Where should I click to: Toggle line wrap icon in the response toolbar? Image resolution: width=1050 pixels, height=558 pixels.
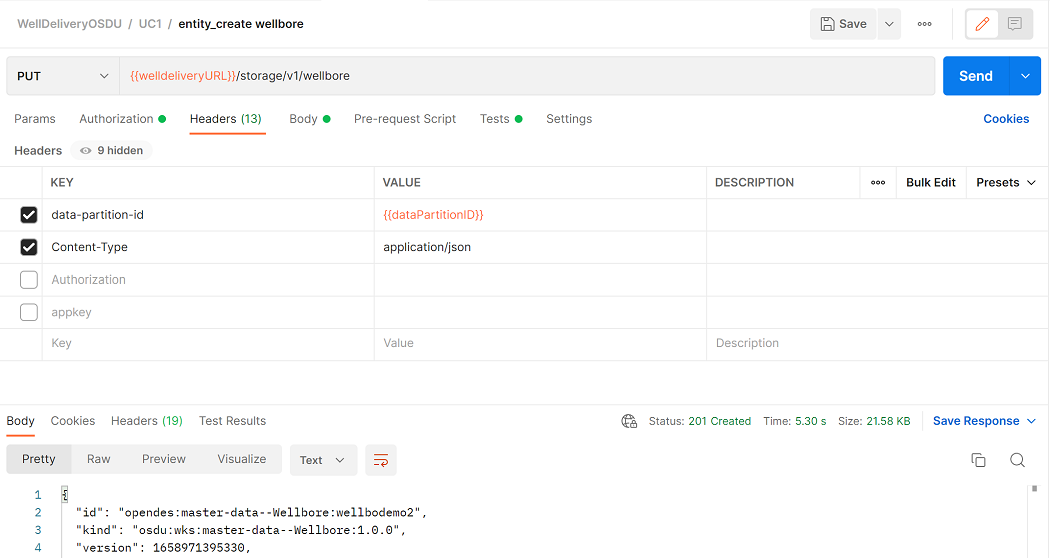coord(381,460)
